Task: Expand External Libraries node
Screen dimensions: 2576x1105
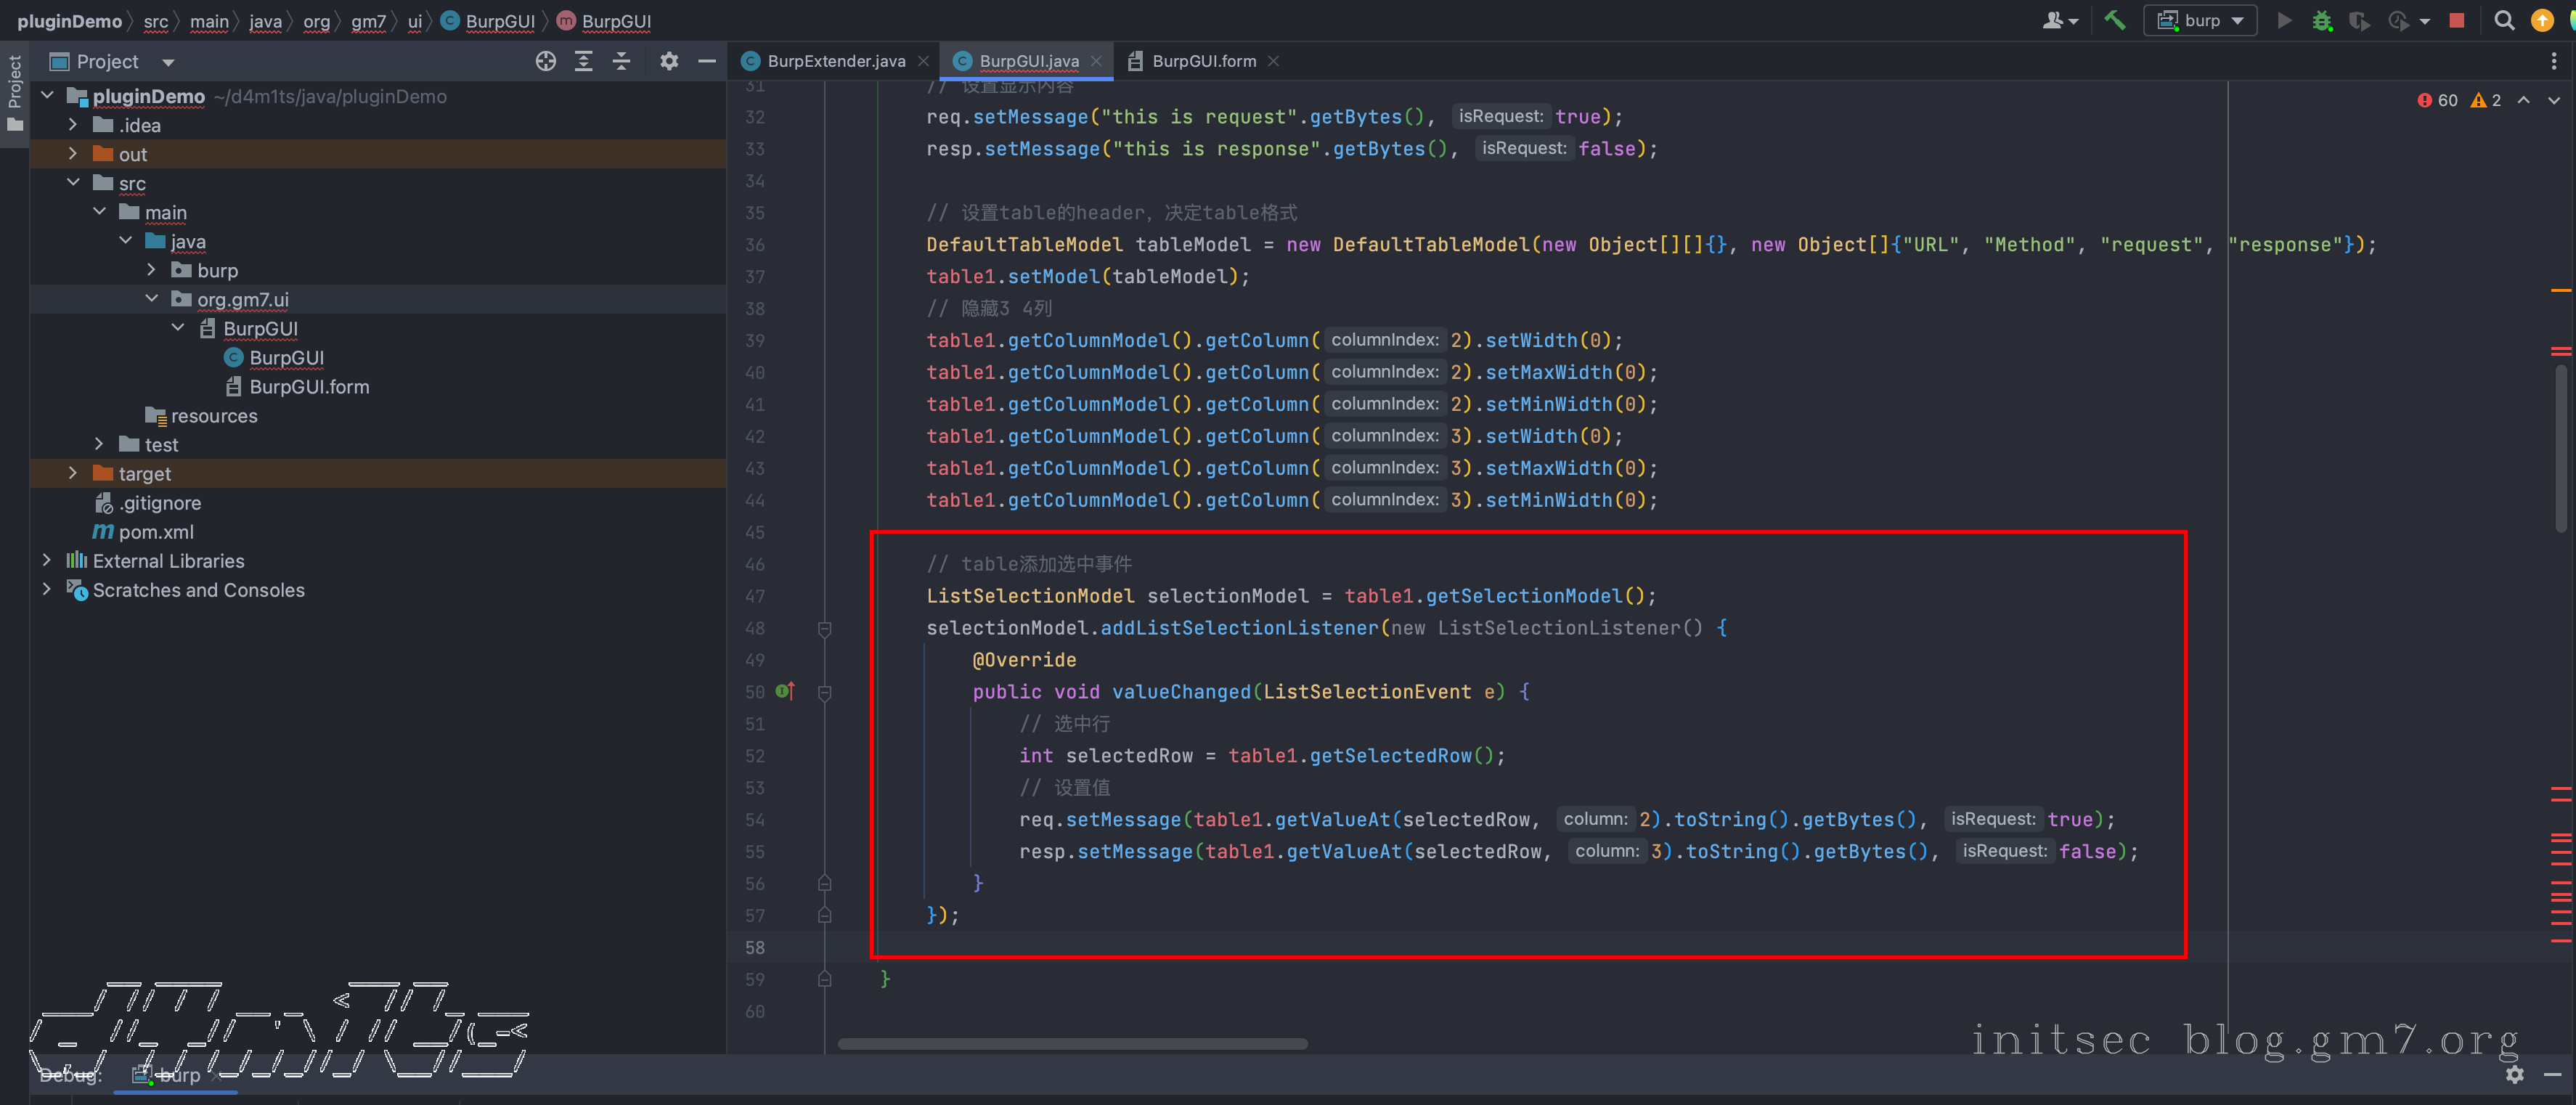Action: (46, 560)
